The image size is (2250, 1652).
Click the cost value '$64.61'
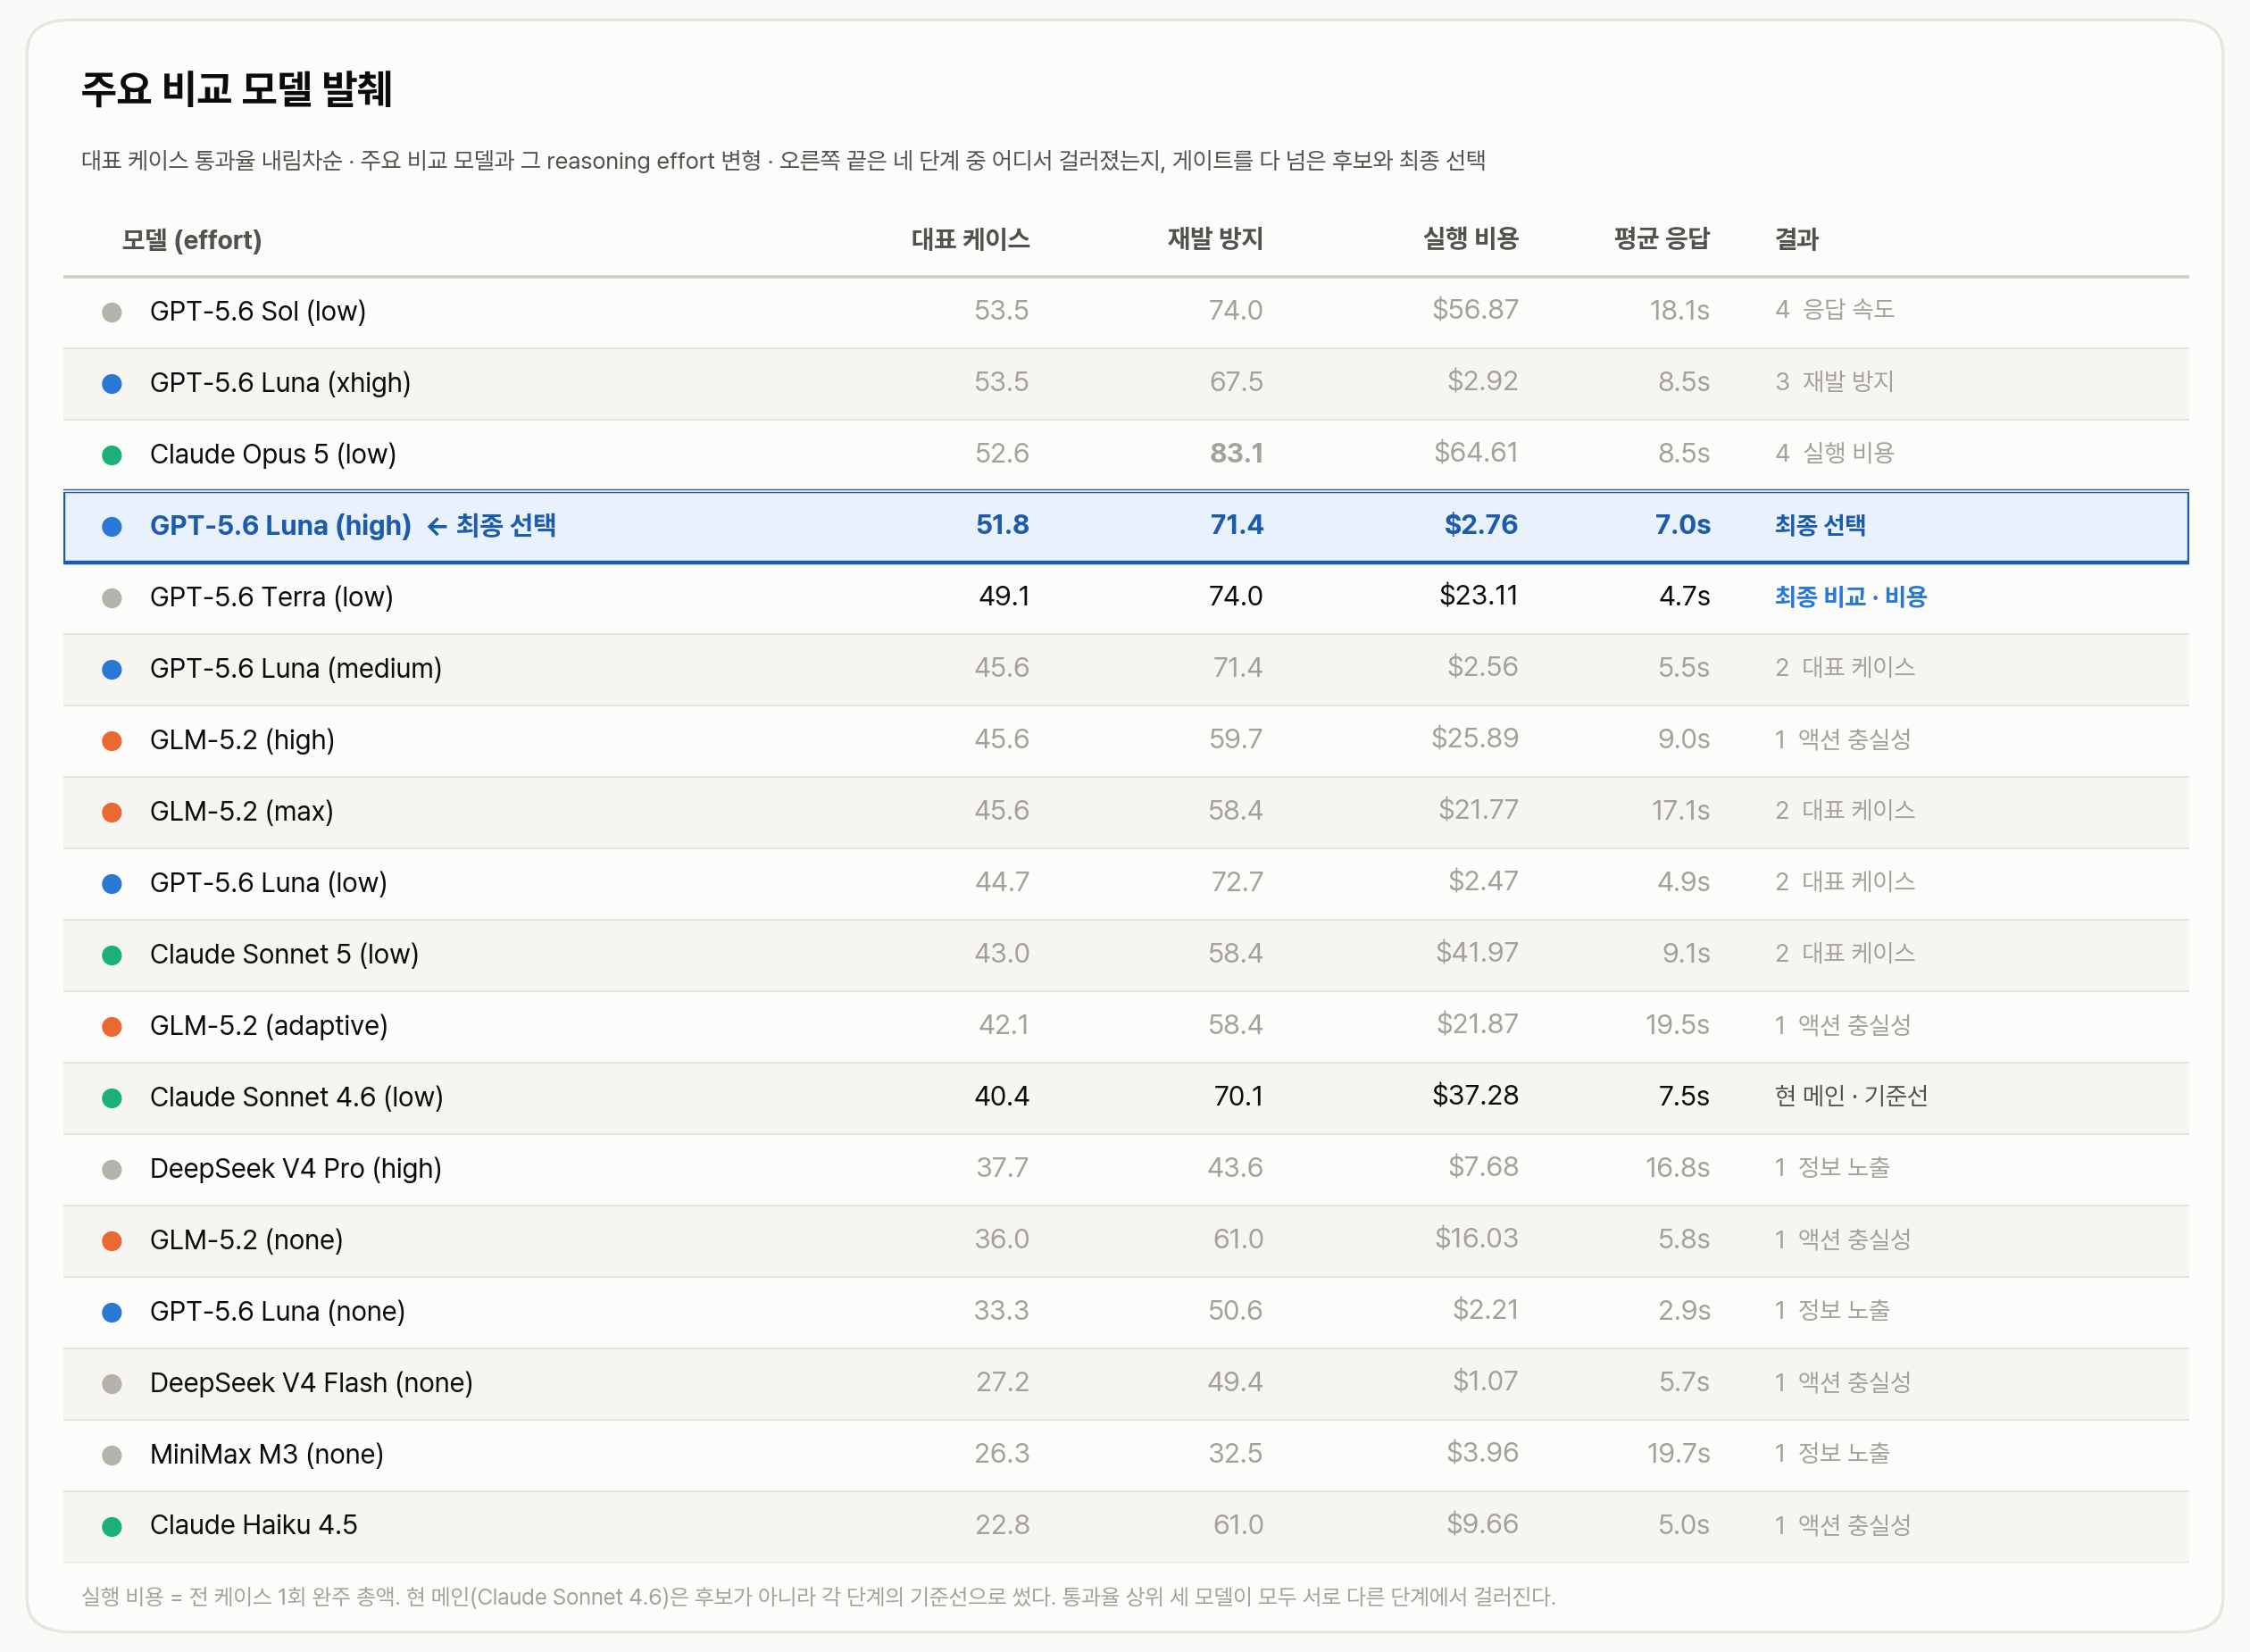pyautogui.click(x=1476, y=453)
